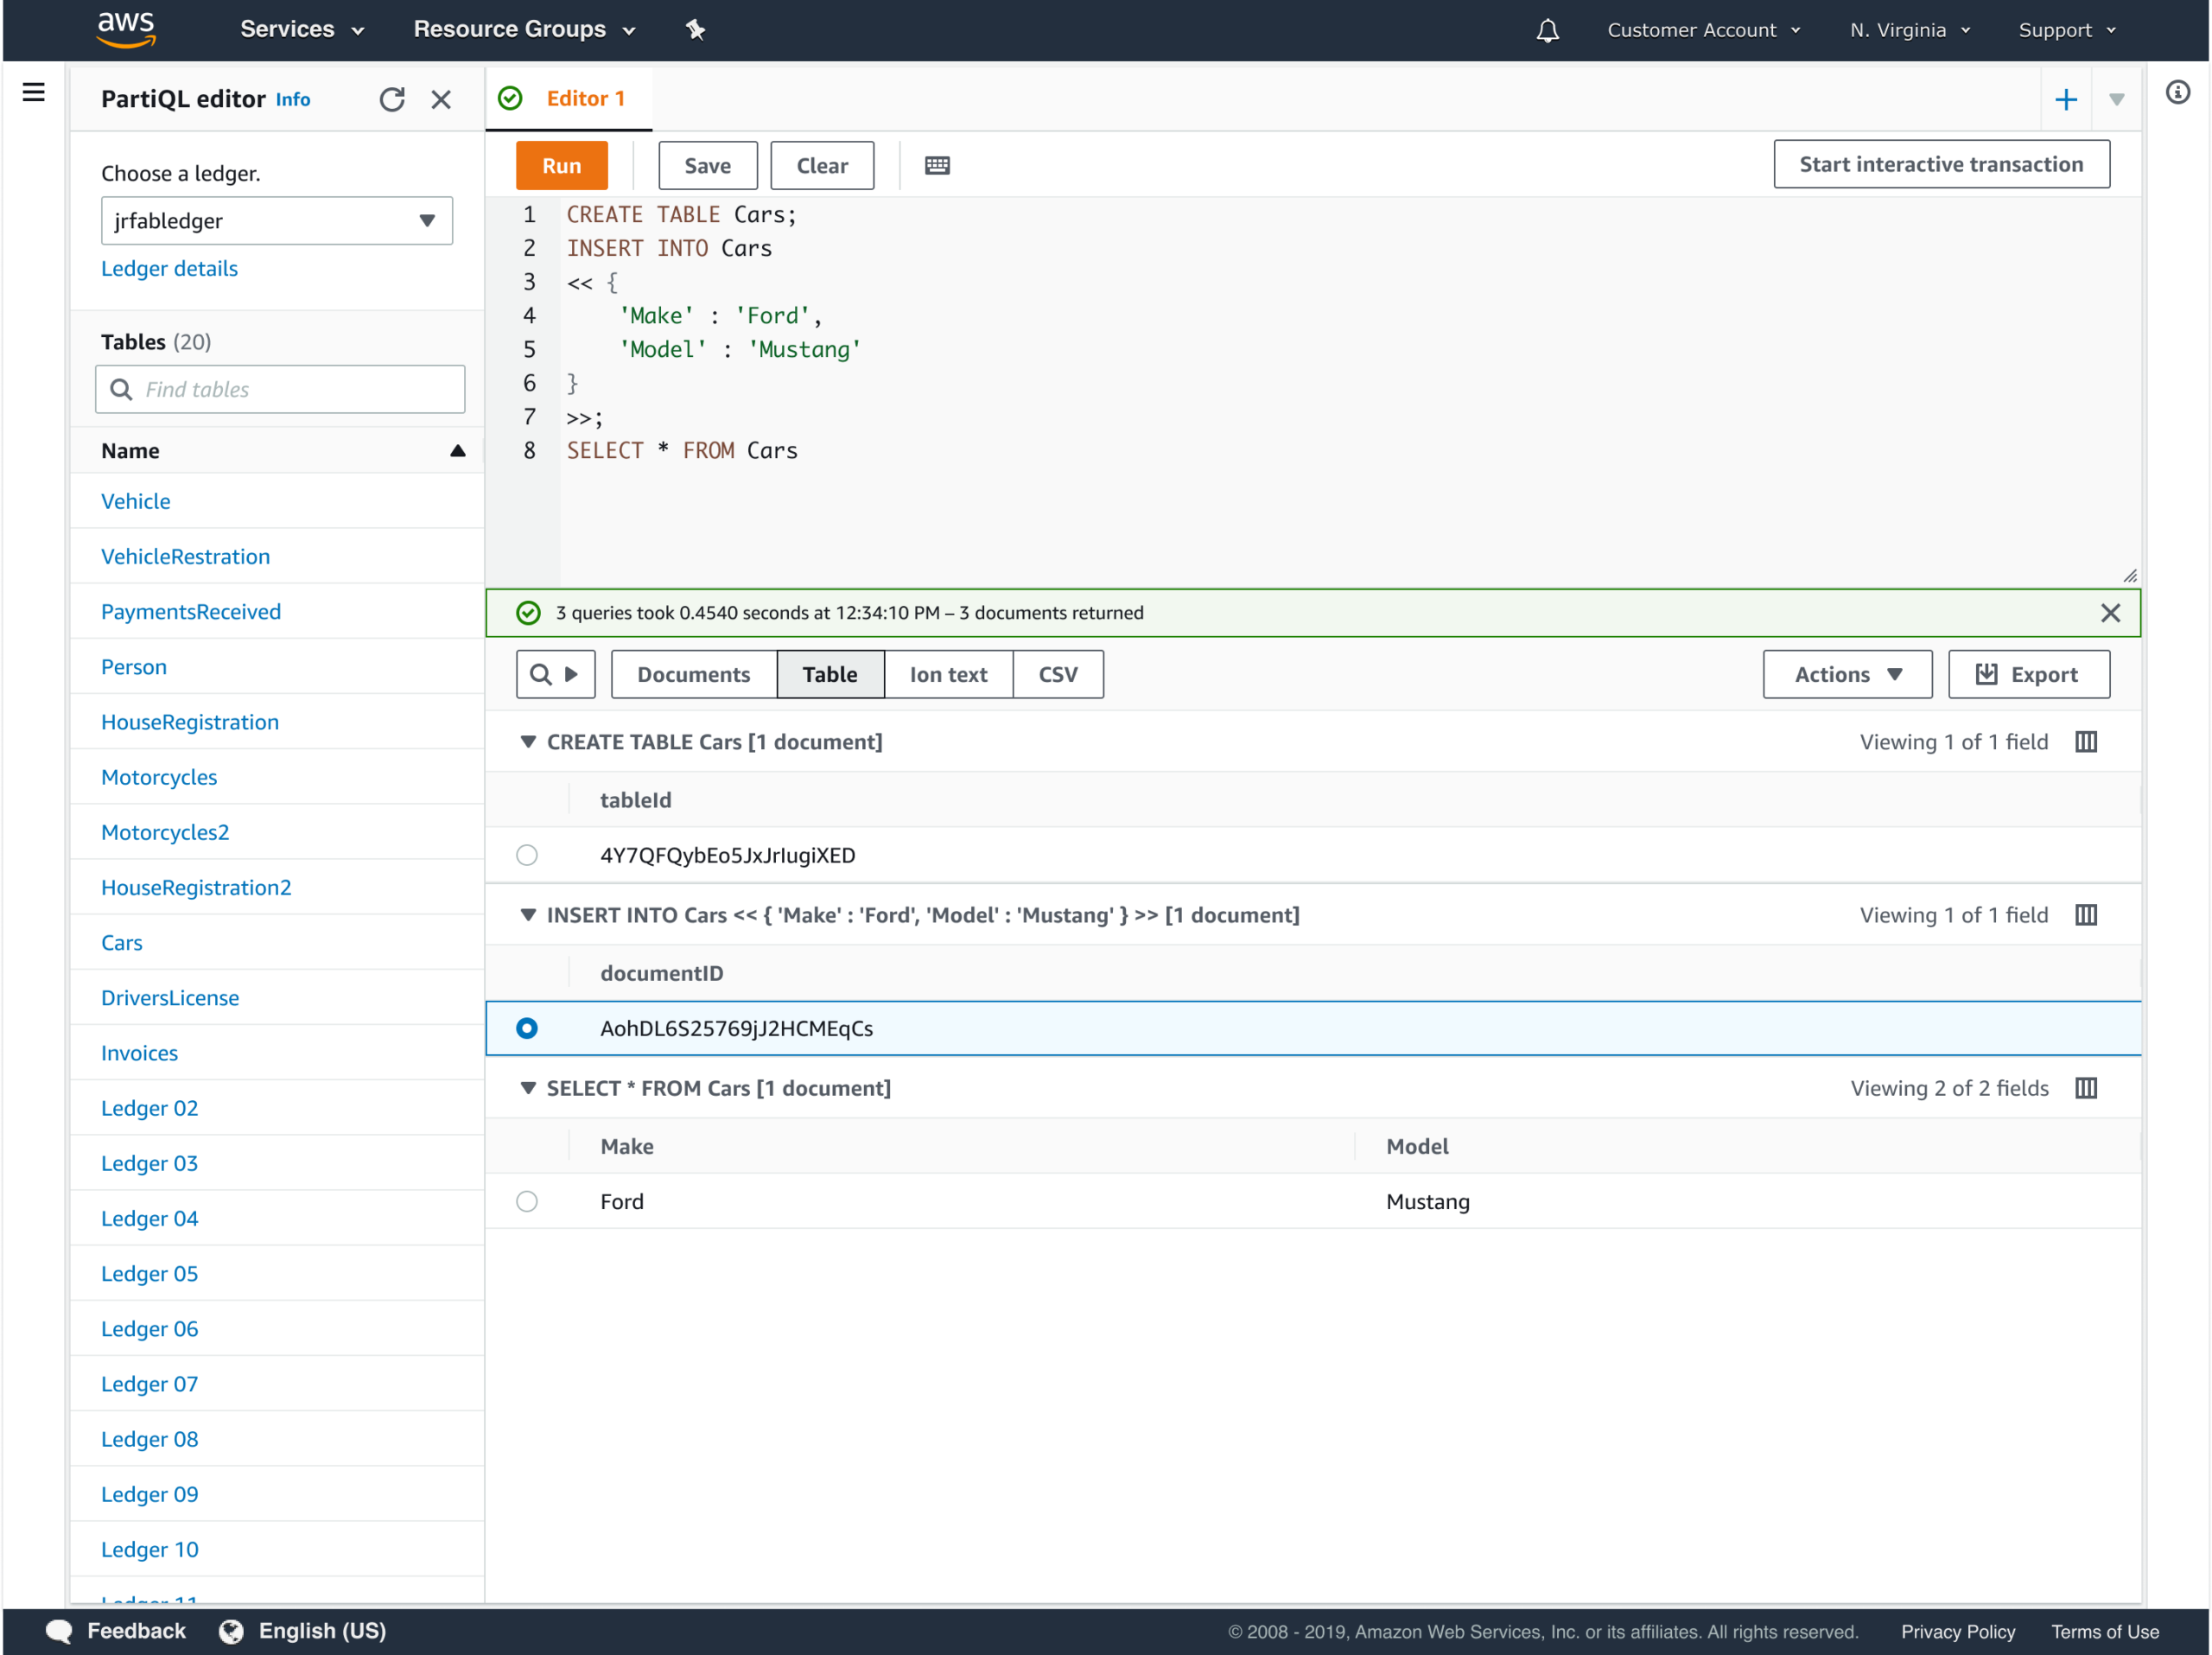Open the hamburger navigation menu
The height and width of the screenshot is (1655, 2212).
tap(33, 93)
